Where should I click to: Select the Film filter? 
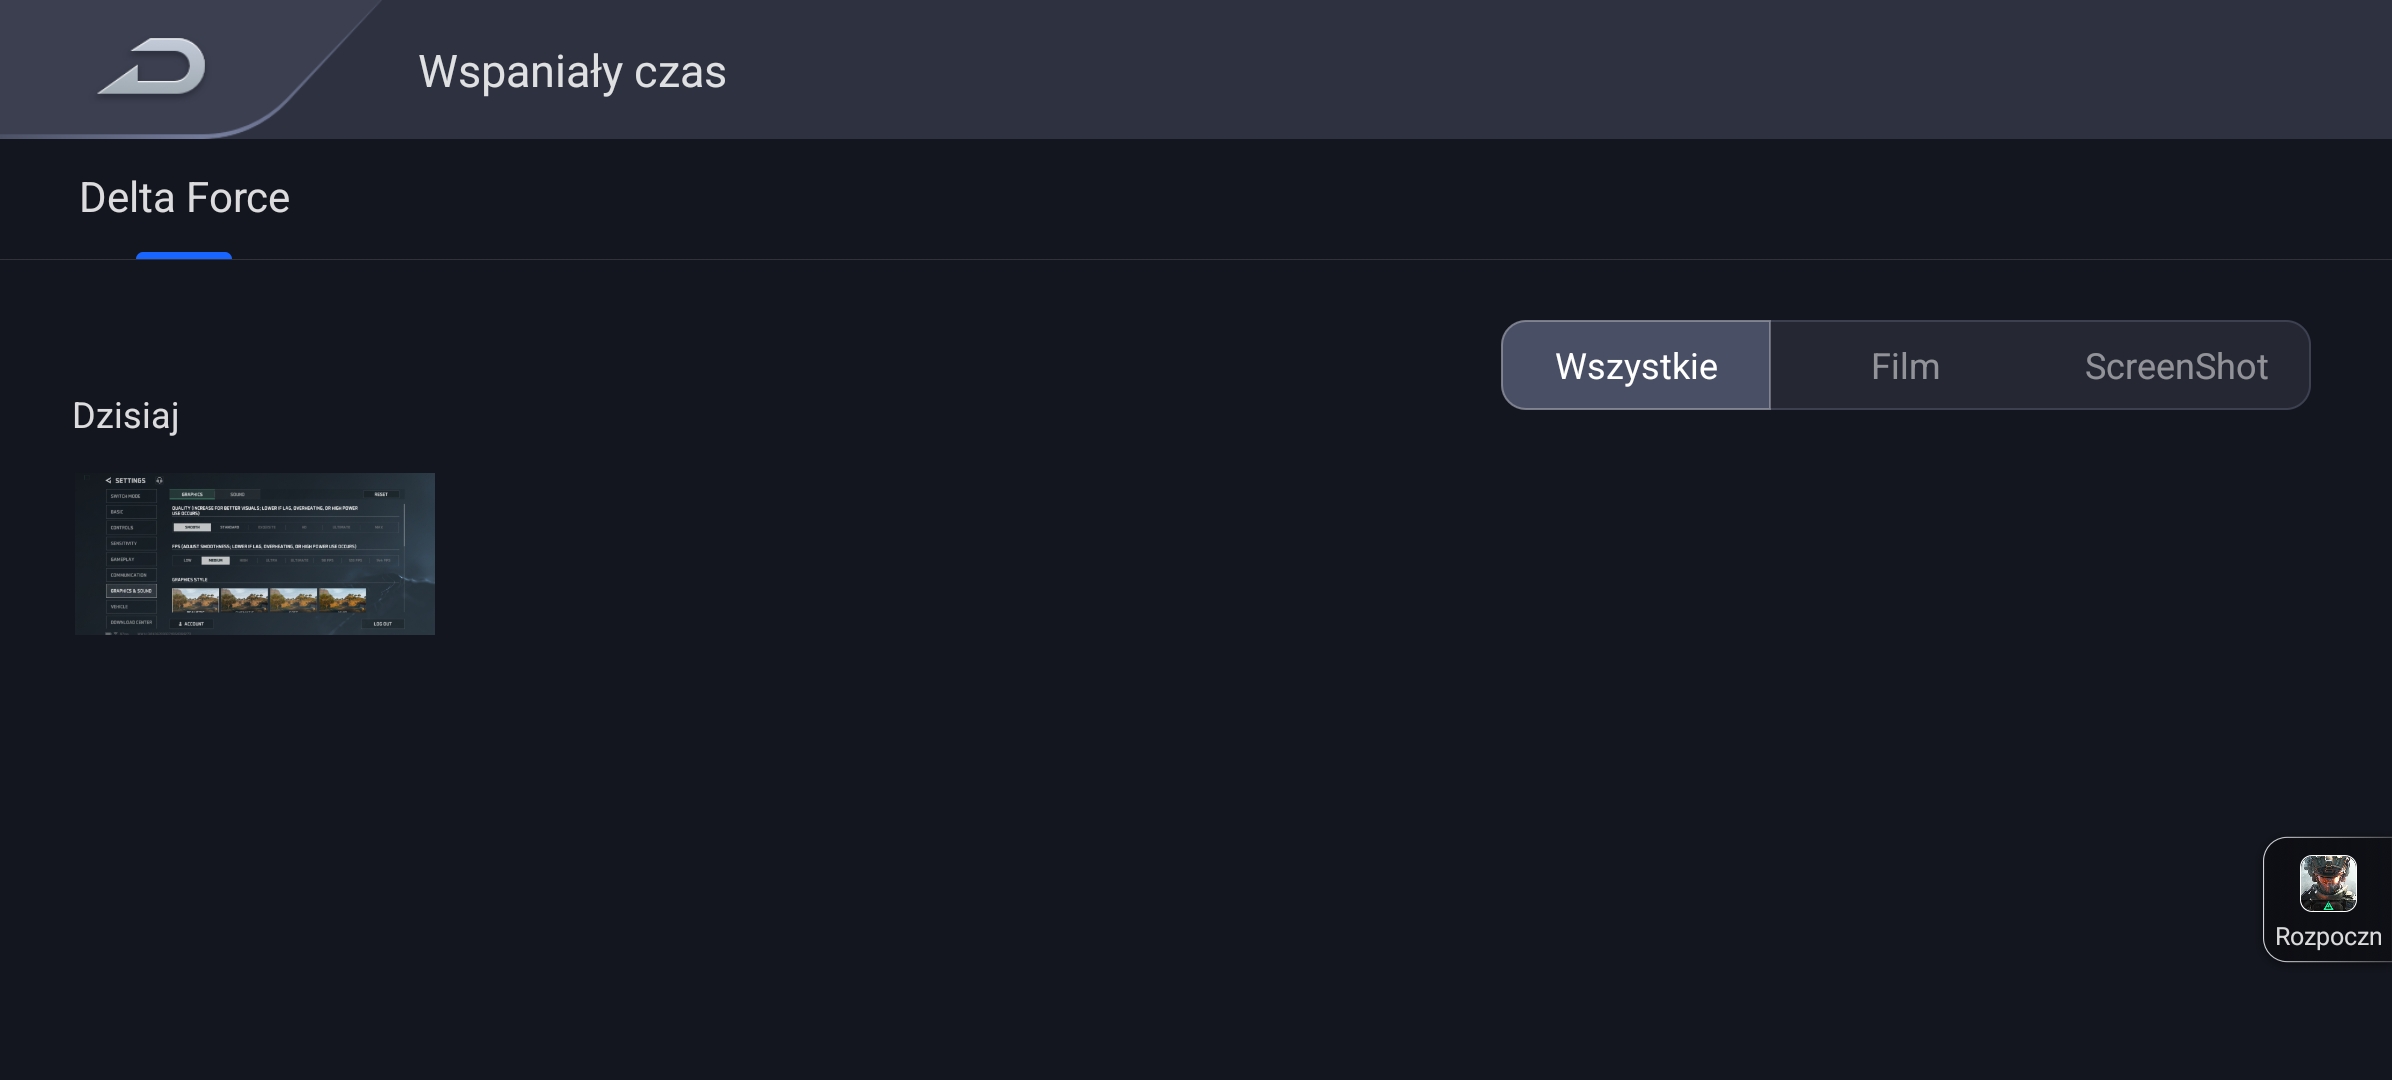[x=1905, y=365]
